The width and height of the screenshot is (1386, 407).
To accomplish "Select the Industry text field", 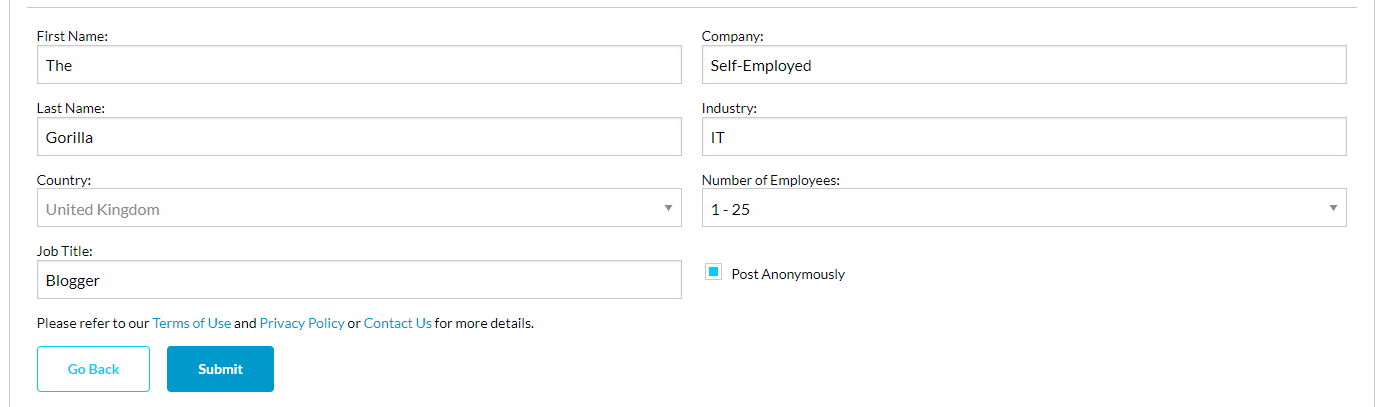I will tap(1024, 137).
